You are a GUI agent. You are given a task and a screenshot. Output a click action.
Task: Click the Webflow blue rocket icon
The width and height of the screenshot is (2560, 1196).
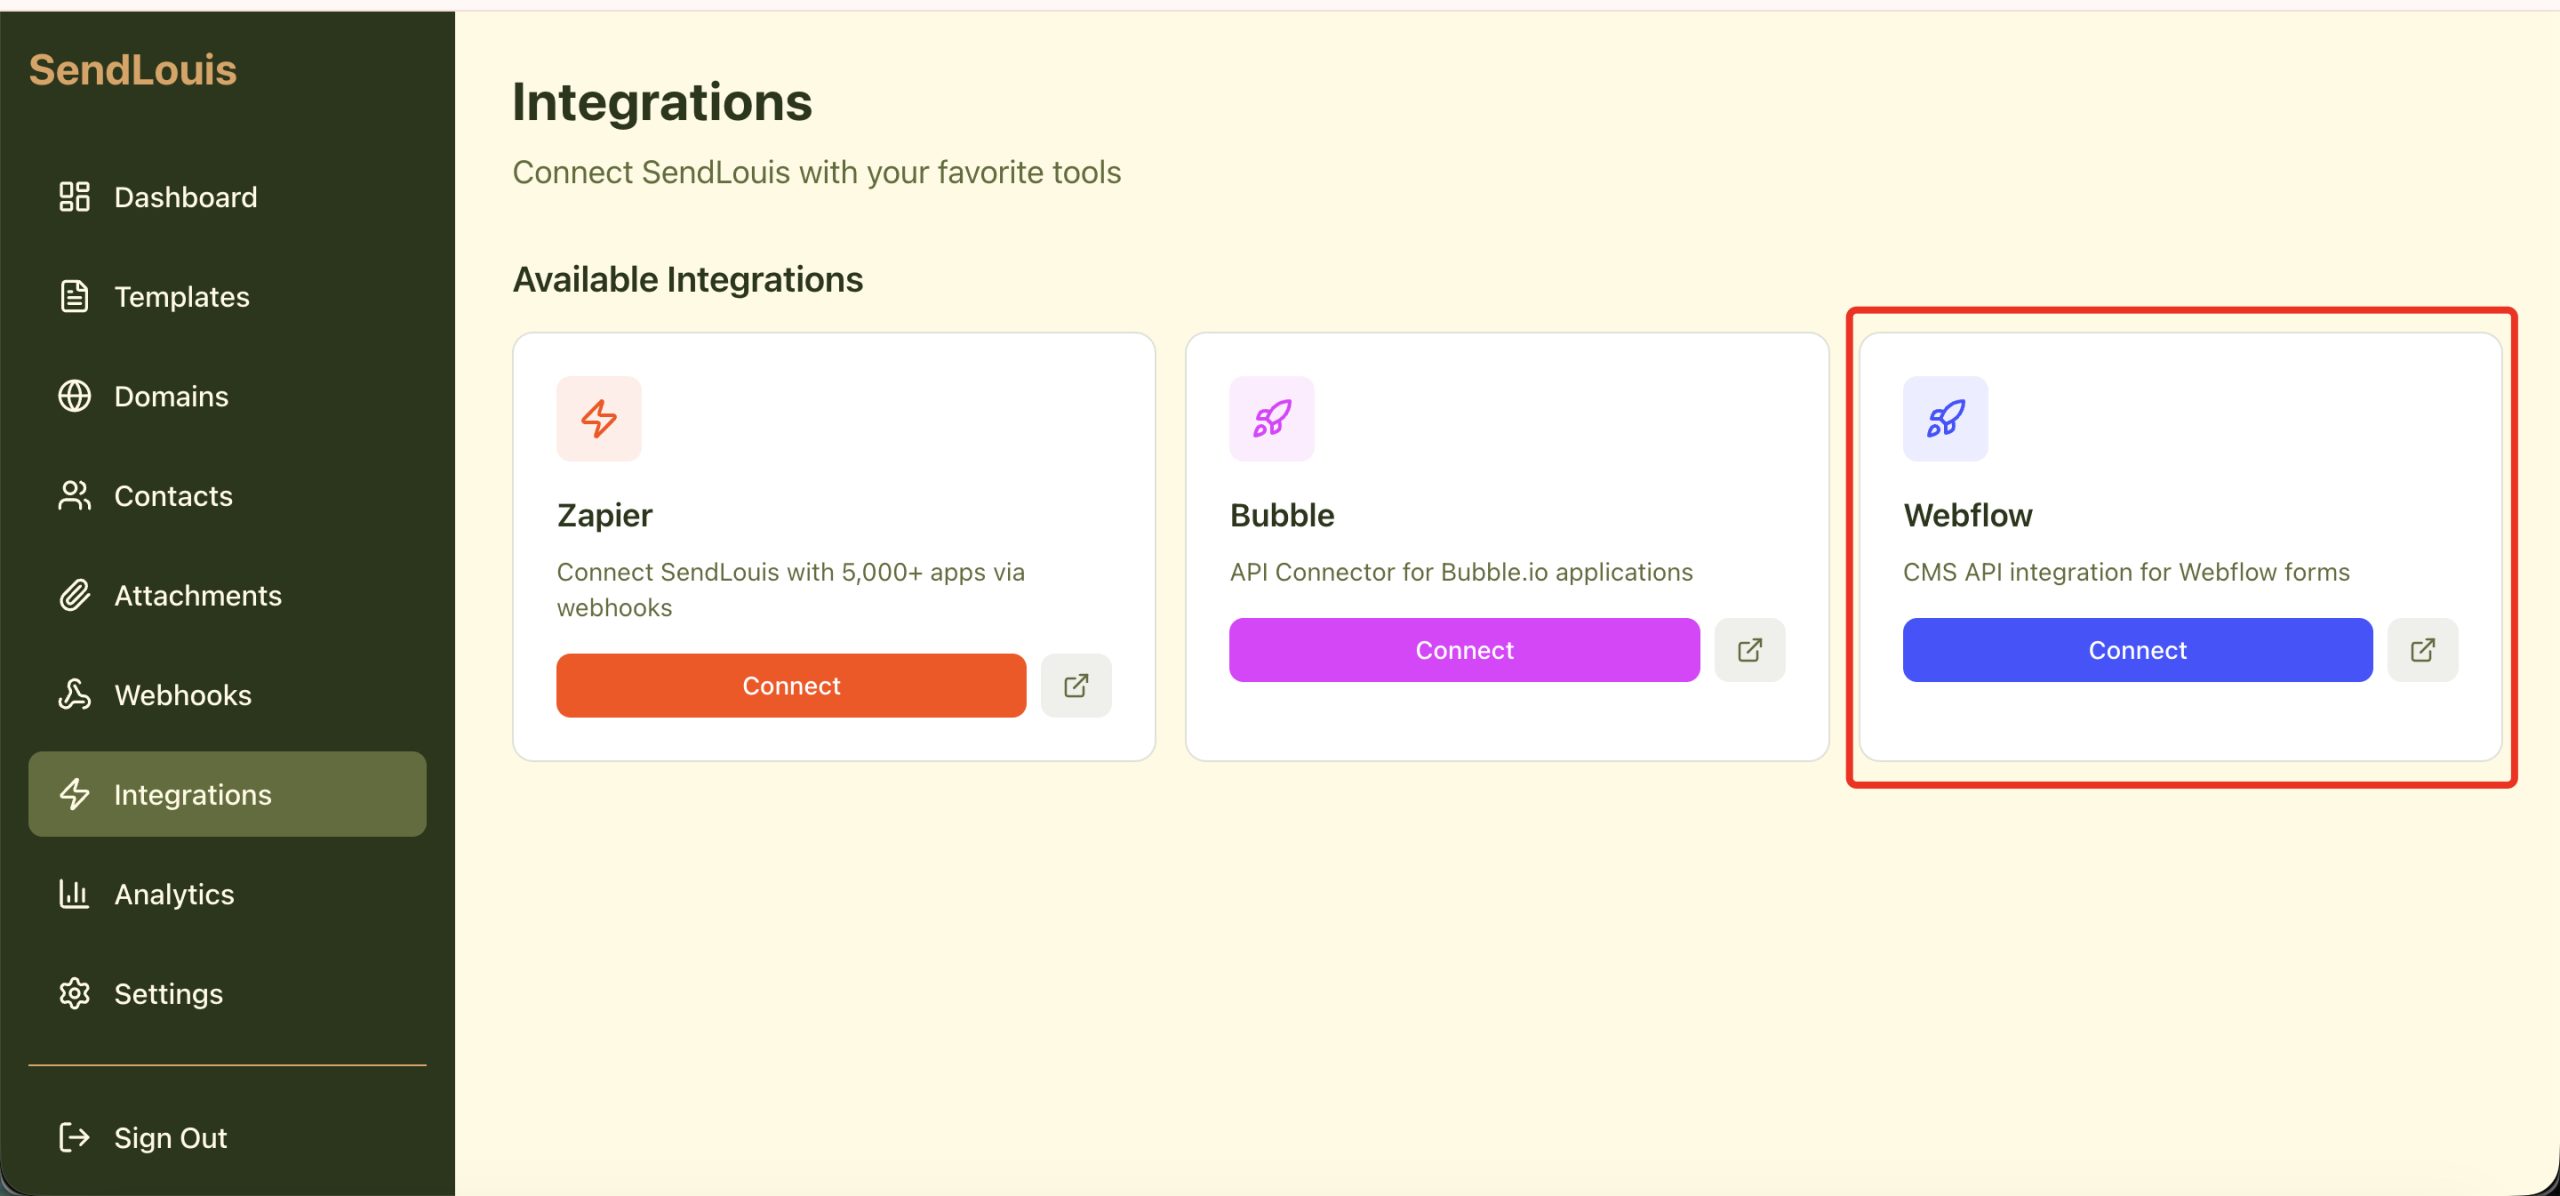tap(1945, 419)
